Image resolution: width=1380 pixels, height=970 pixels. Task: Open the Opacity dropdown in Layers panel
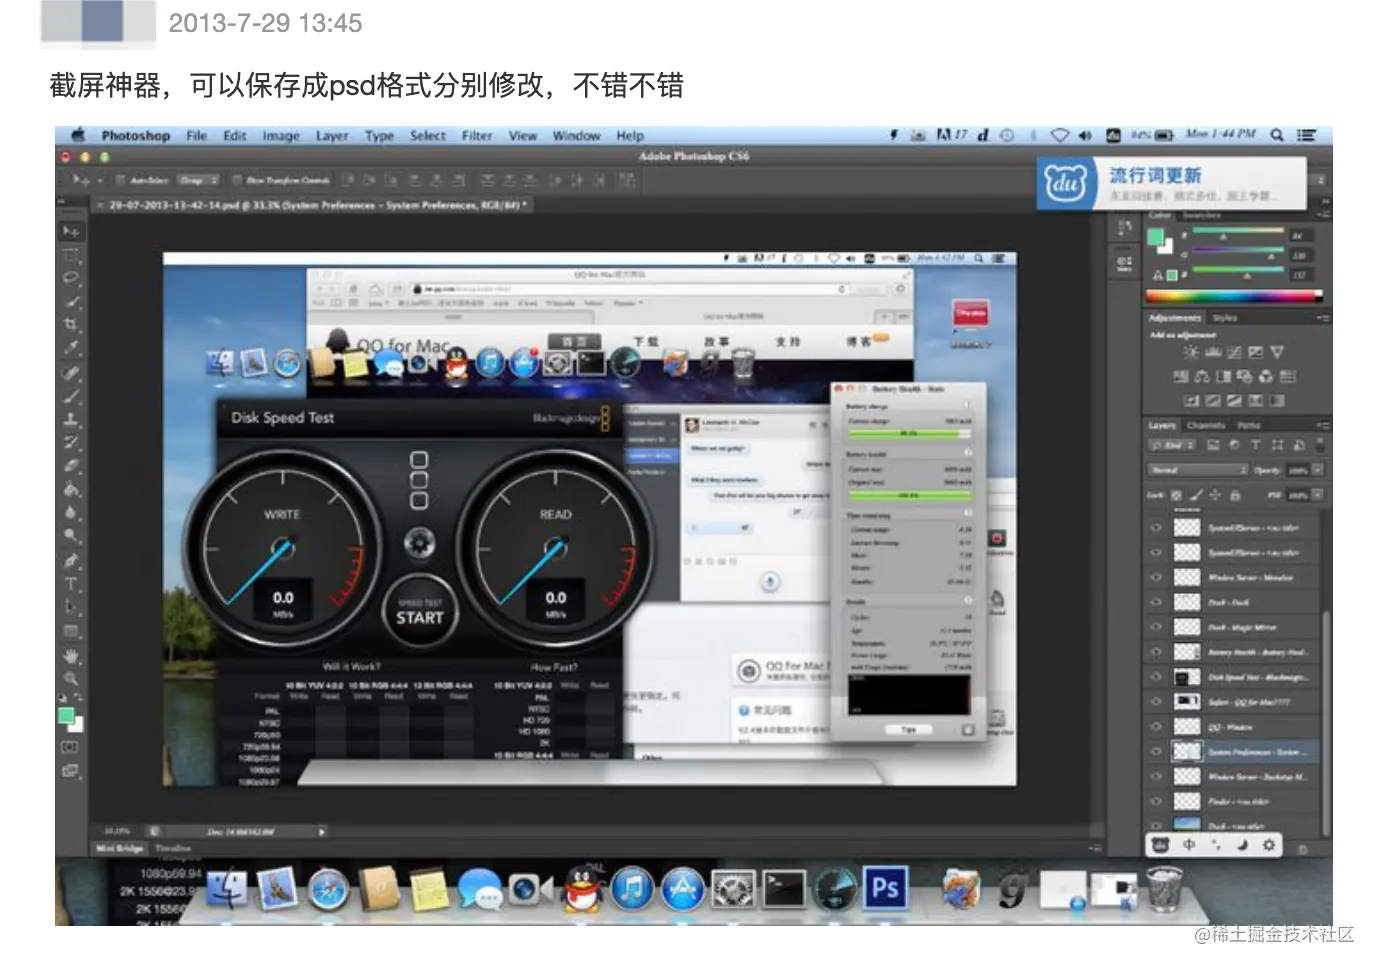1315,470
